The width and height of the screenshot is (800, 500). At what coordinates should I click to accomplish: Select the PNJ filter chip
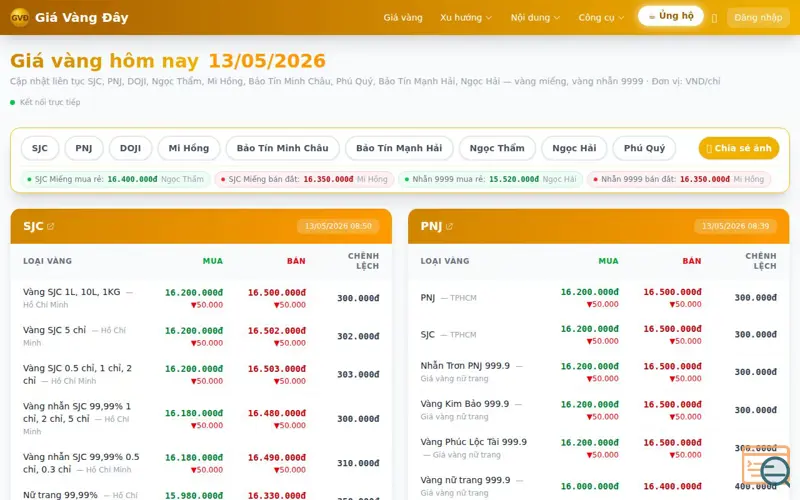click(84, 148)
